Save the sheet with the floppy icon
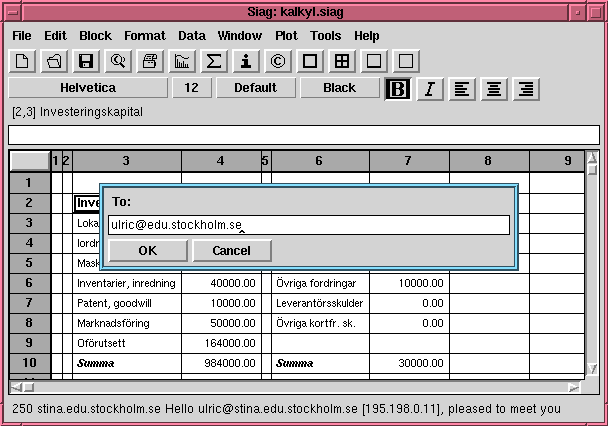Image resolution: width=608 pixels, height=426 pixels. pyautogui.click(x=86, y=61)
